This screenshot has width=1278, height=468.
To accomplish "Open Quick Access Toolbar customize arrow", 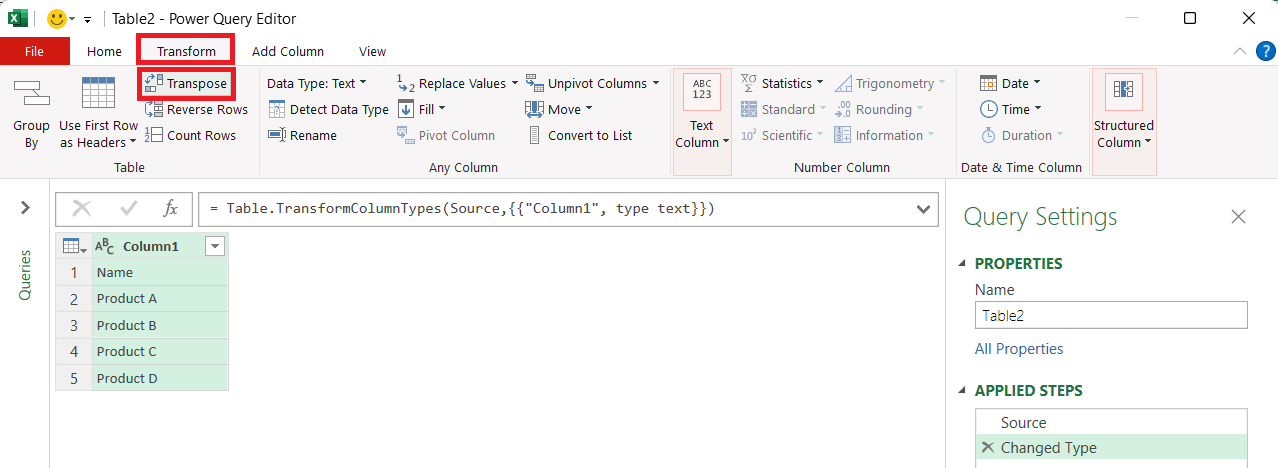I will click(x=87, y=19).
